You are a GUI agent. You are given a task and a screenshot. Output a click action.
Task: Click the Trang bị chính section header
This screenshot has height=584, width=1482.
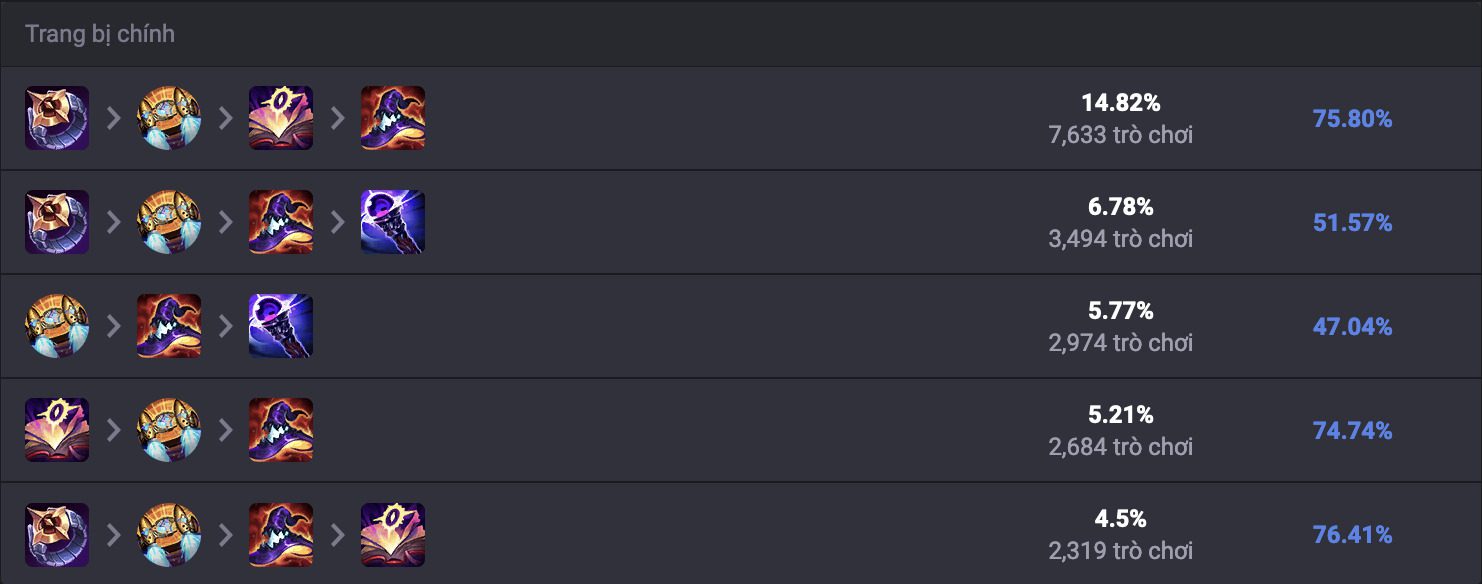point(100,34)
